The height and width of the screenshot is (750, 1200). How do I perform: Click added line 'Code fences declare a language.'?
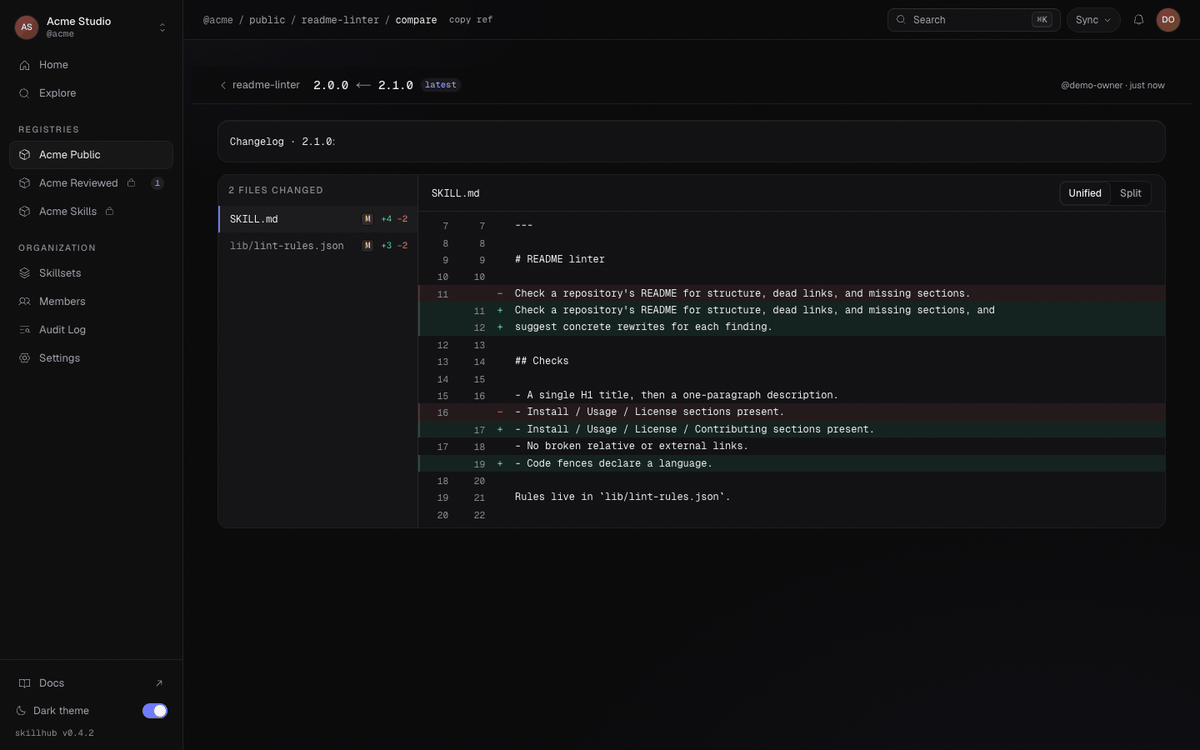click(792, 464)
